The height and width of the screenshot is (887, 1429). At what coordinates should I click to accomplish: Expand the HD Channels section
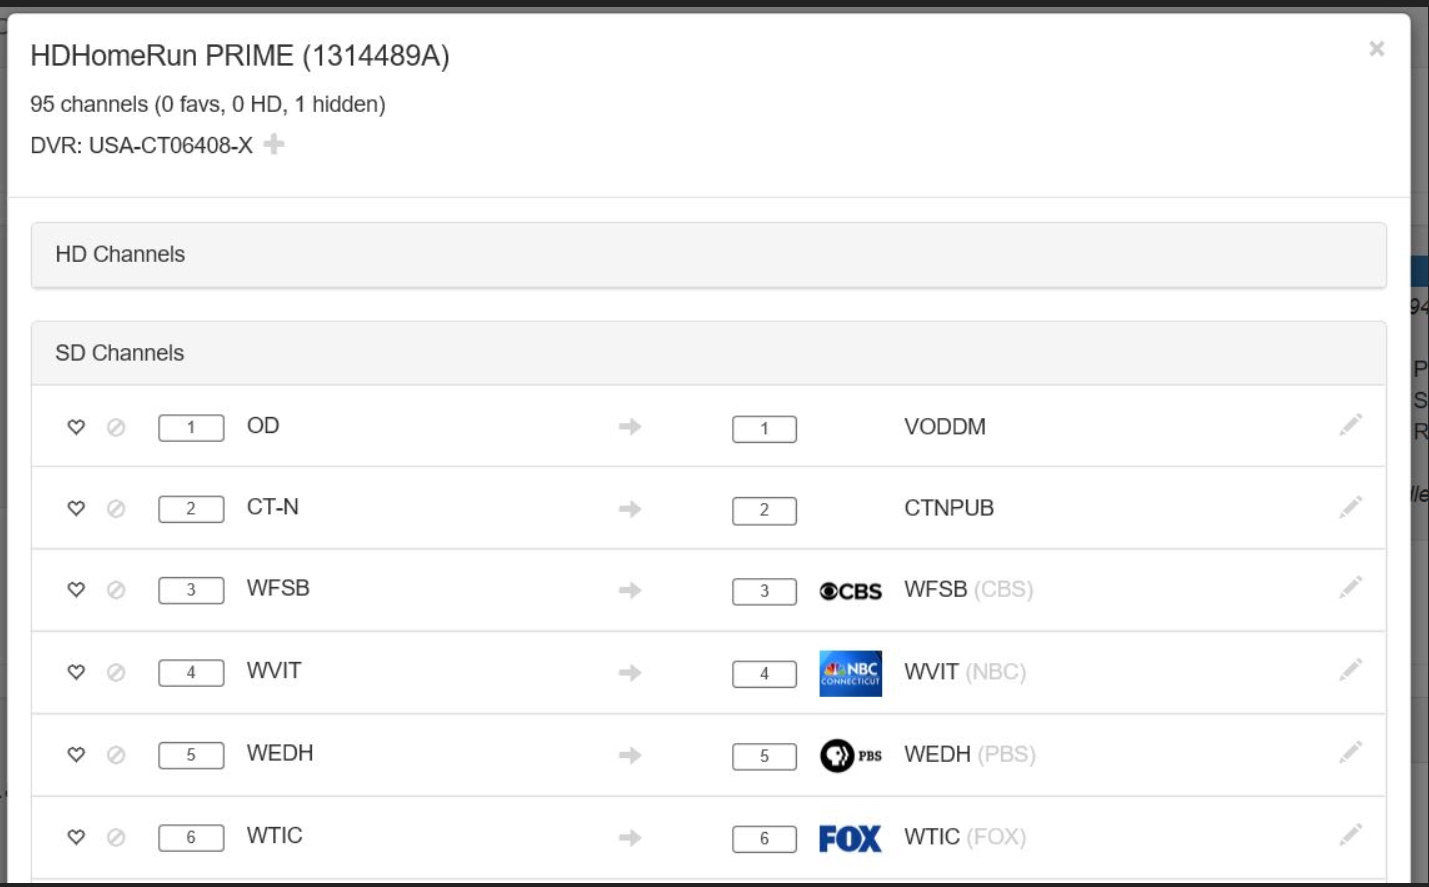(120, 255)
